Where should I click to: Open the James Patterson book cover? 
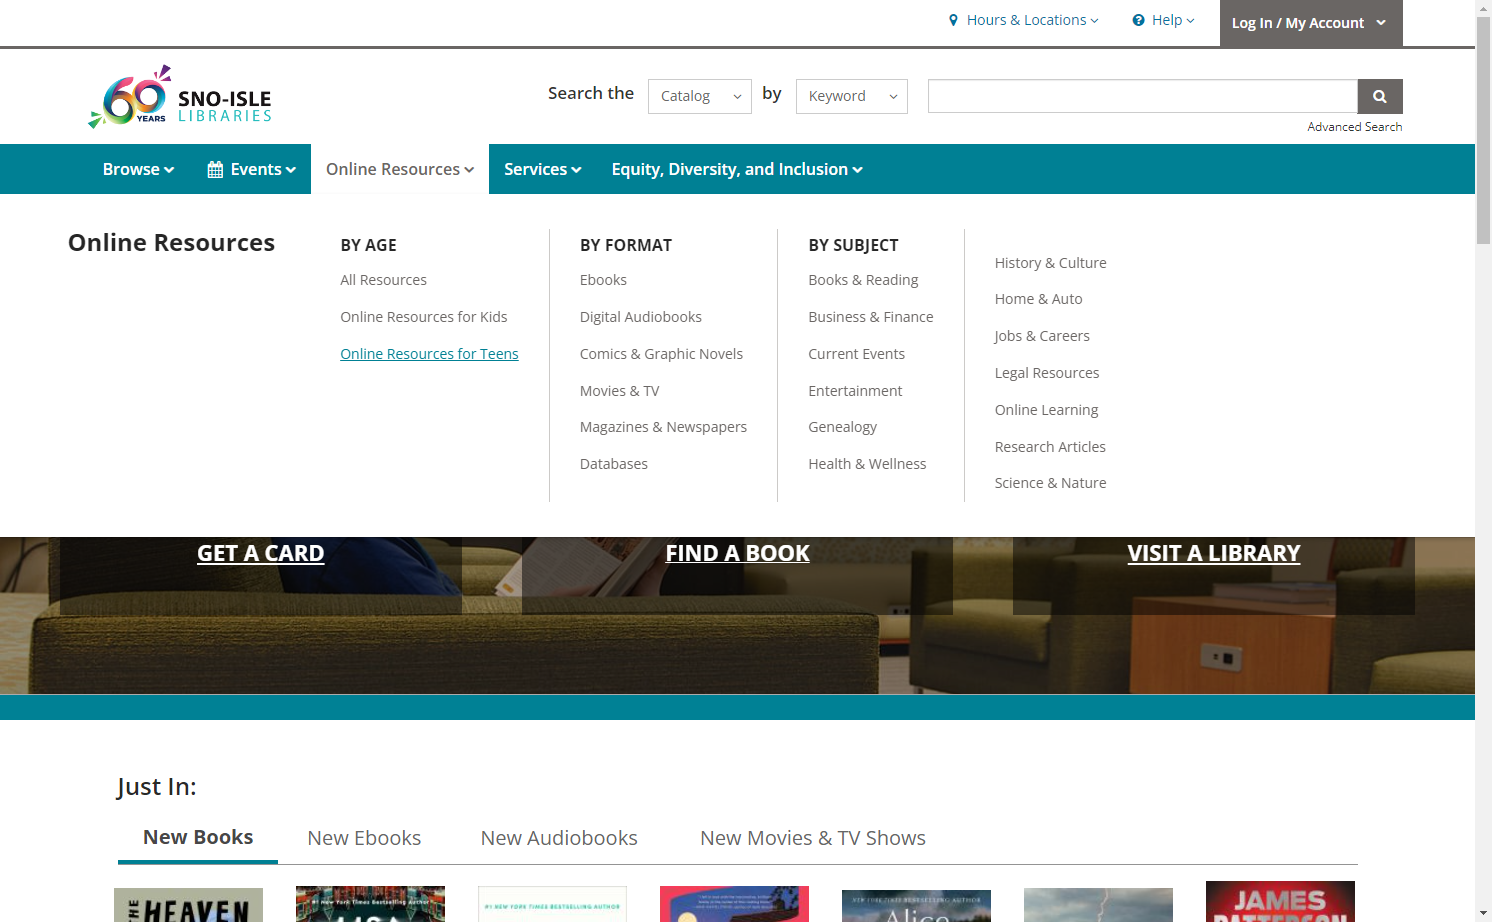[1280, 902]
